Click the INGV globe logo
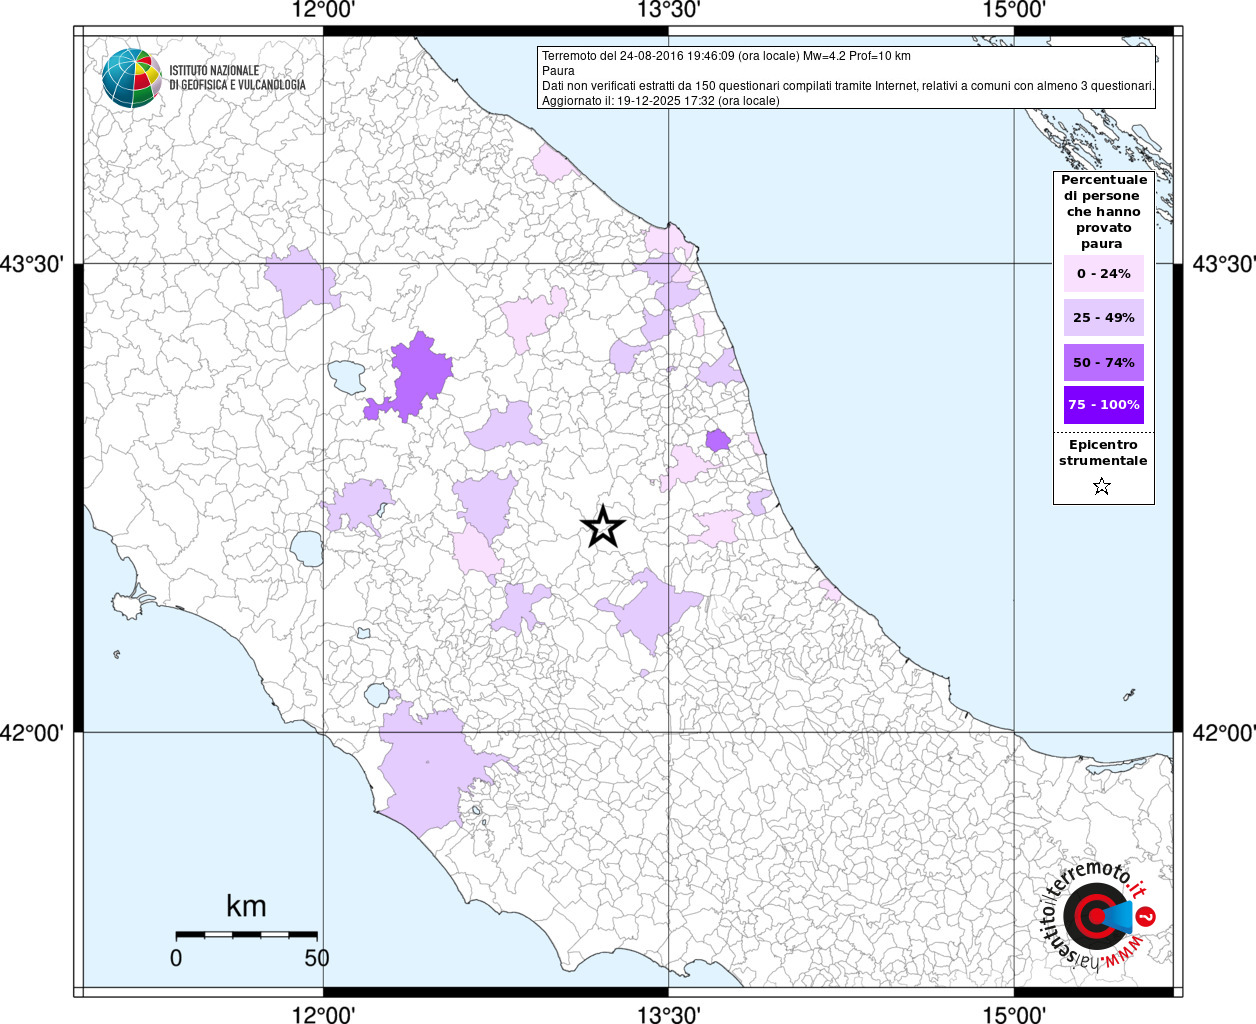 pos(131,78)
